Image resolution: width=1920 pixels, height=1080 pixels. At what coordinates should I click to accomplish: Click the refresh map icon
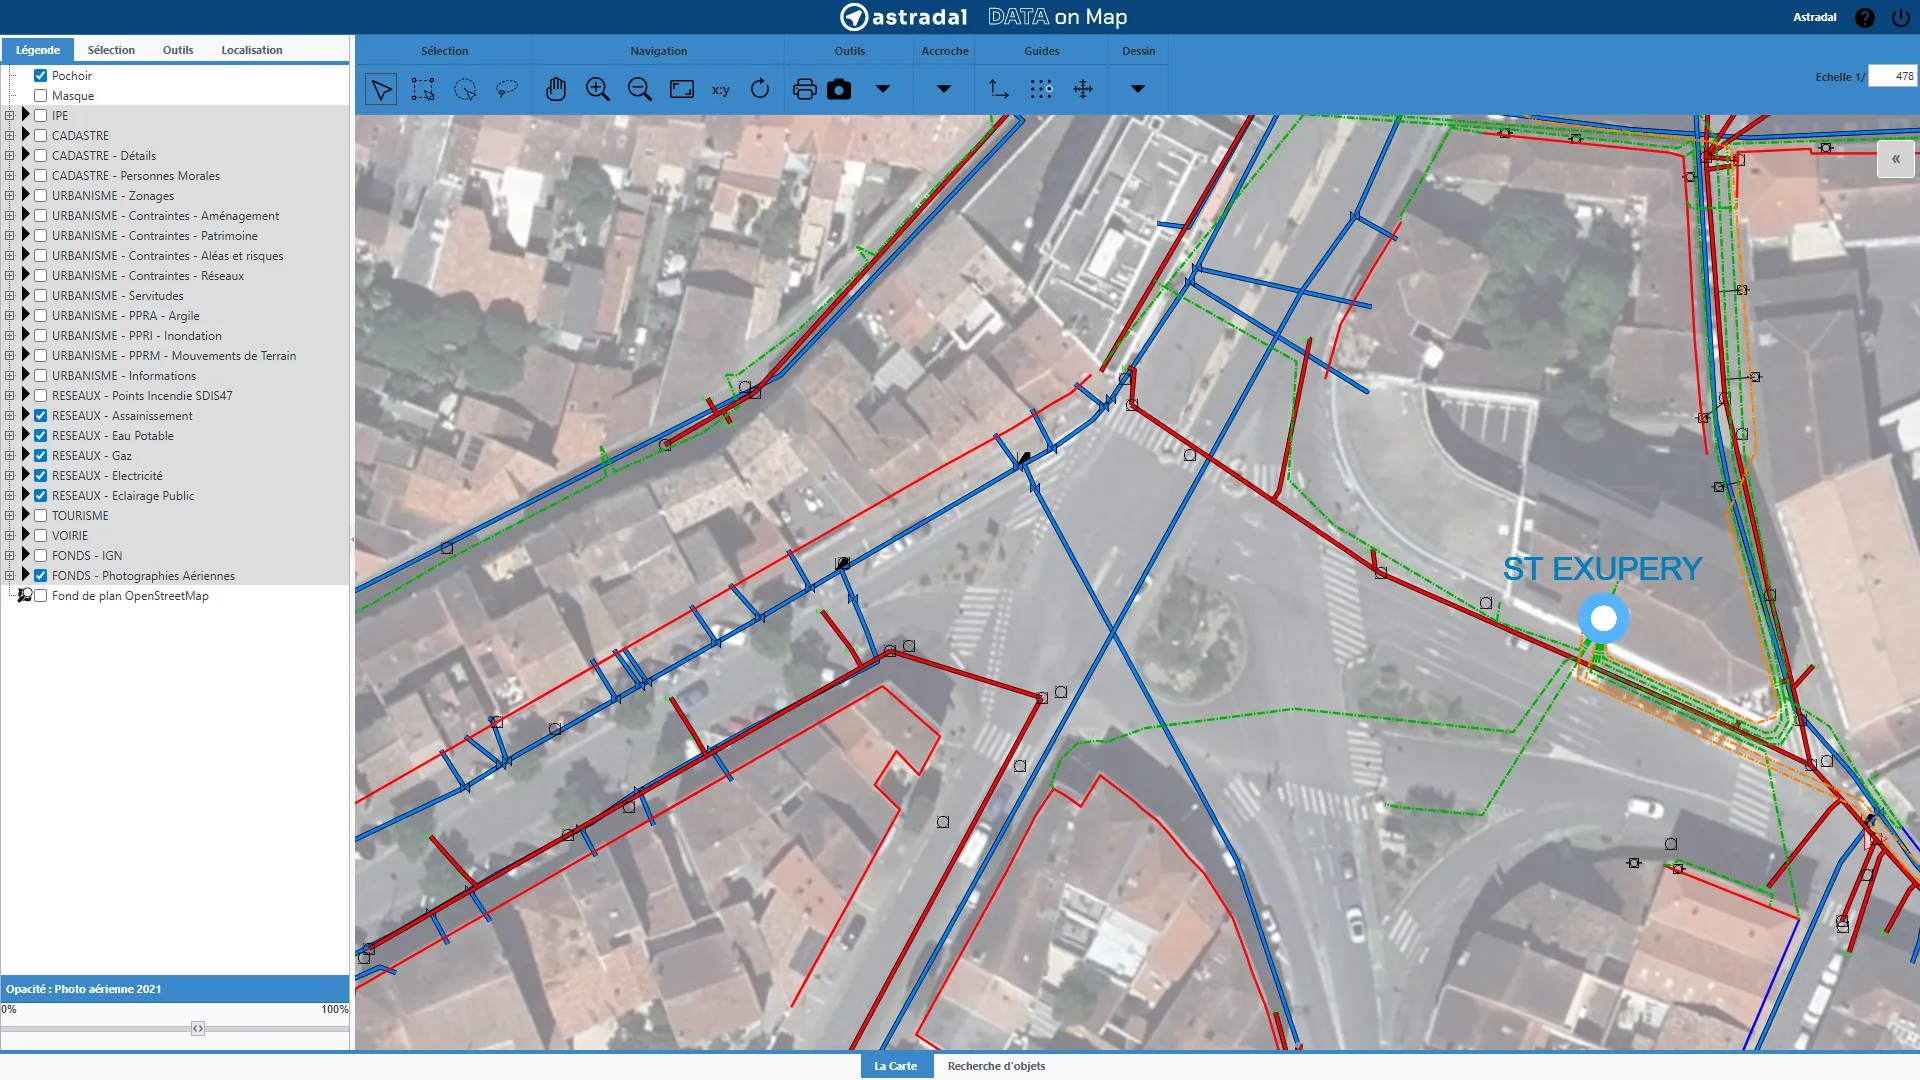760,89
